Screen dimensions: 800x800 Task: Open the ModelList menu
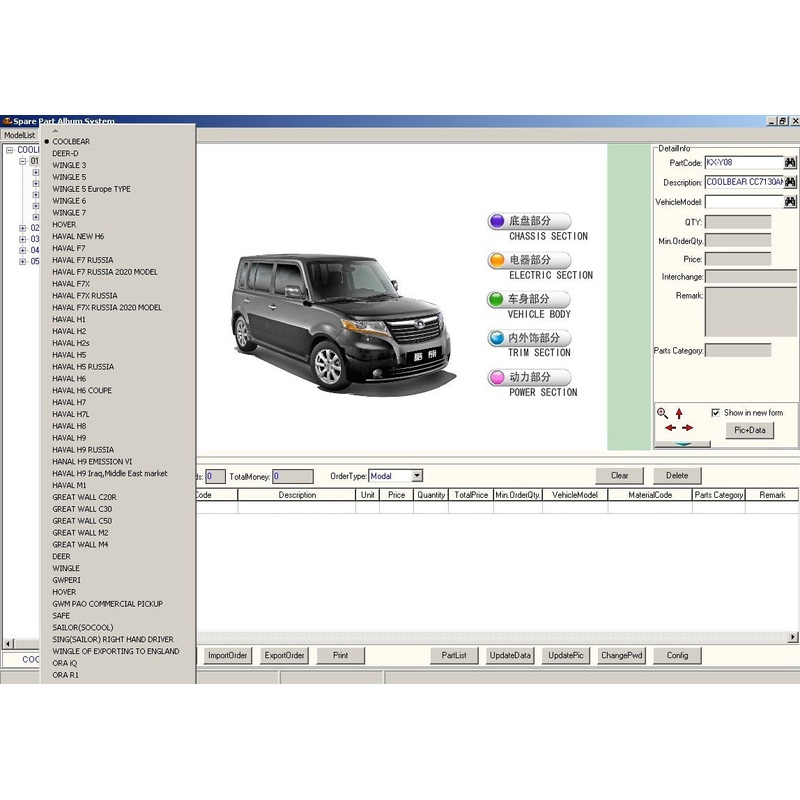pos(20,135)
